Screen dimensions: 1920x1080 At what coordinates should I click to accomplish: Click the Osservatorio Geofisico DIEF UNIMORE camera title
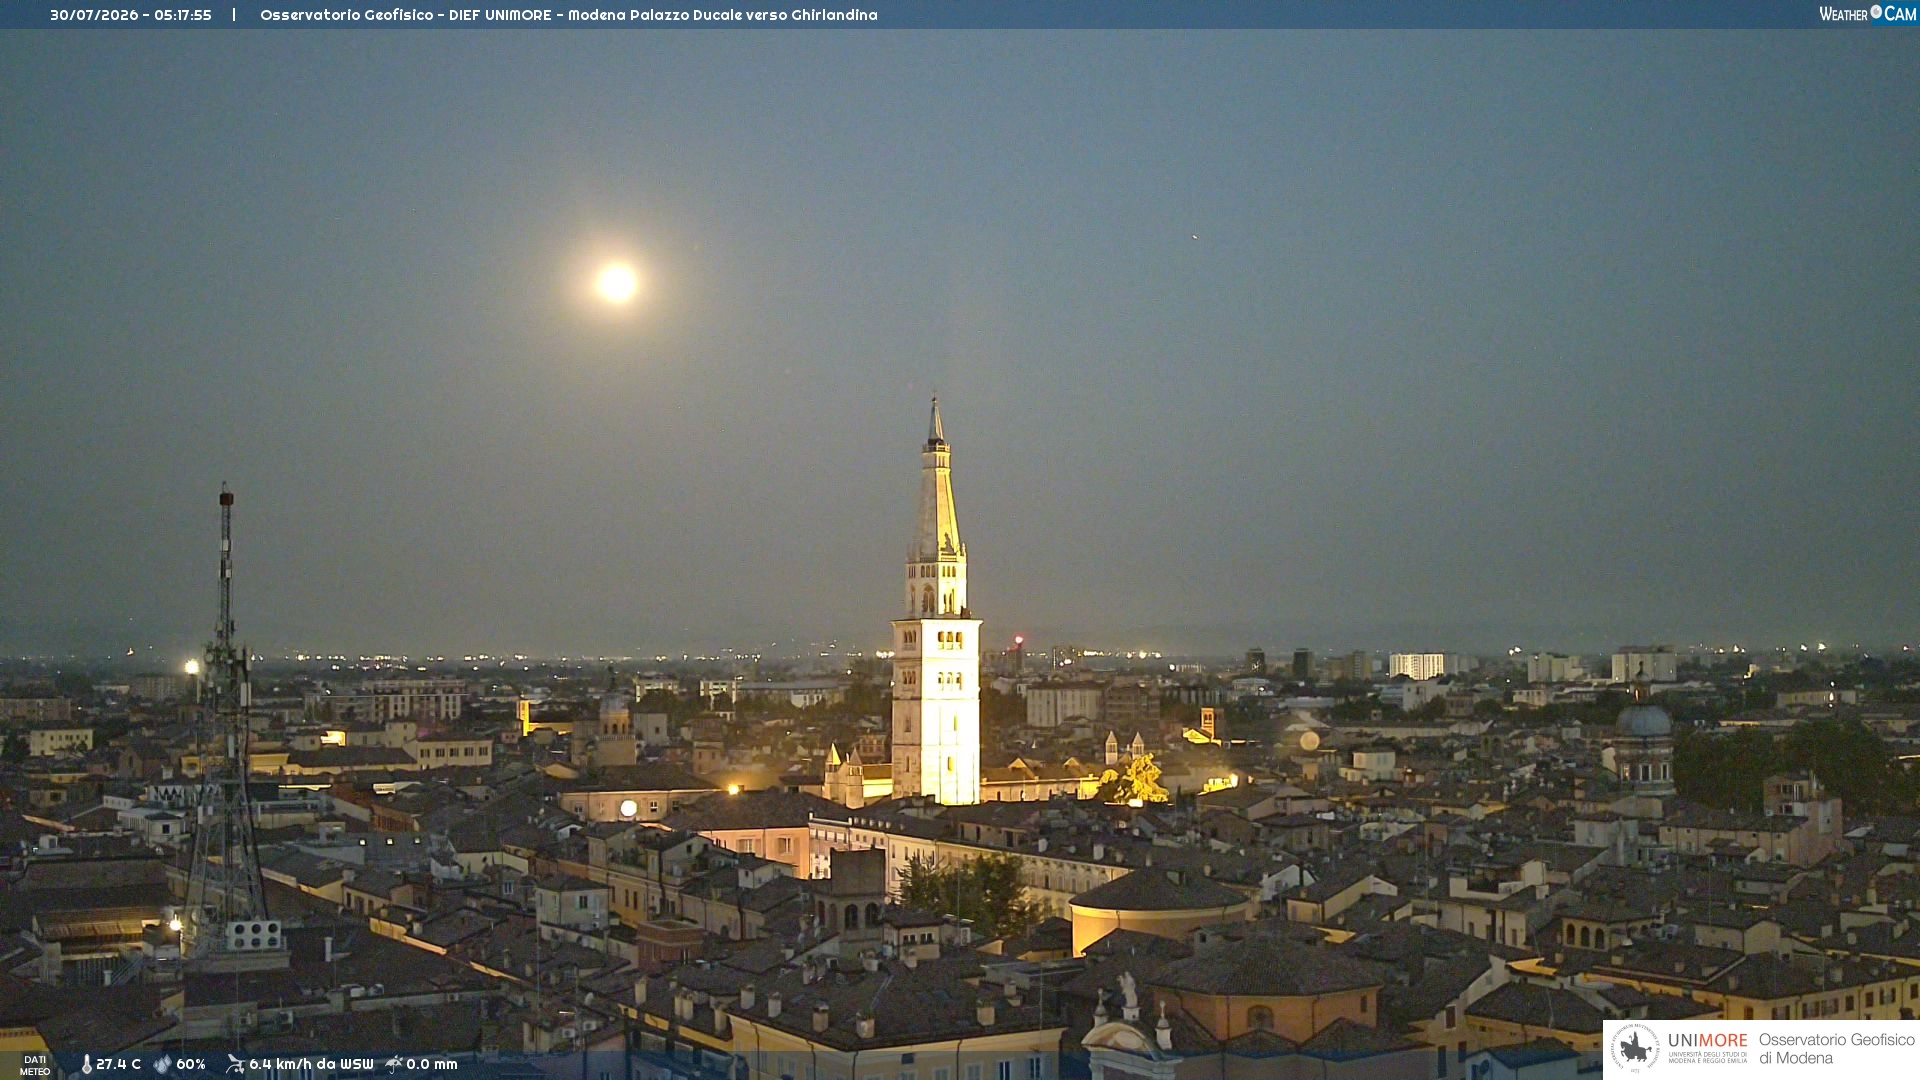(x=569, y=15)
